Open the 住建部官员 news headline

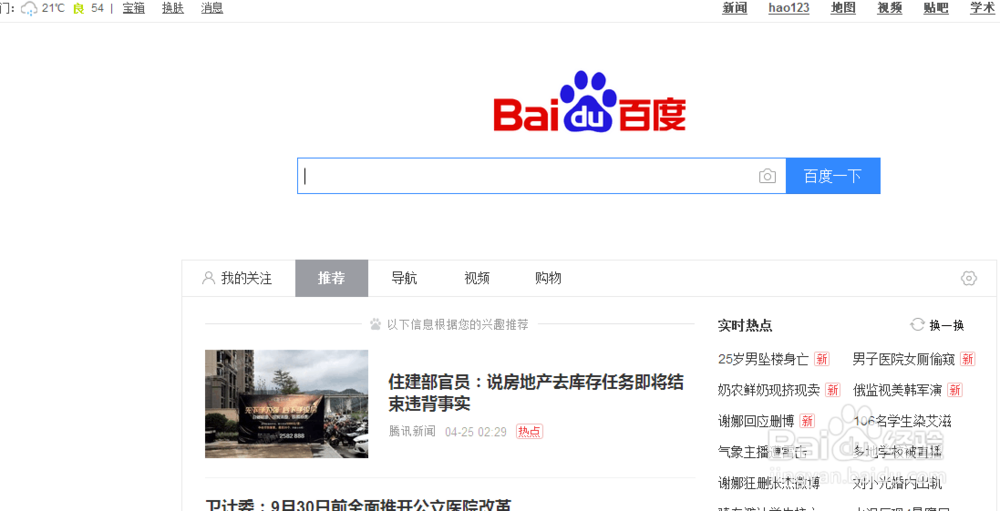pos(536,393)
